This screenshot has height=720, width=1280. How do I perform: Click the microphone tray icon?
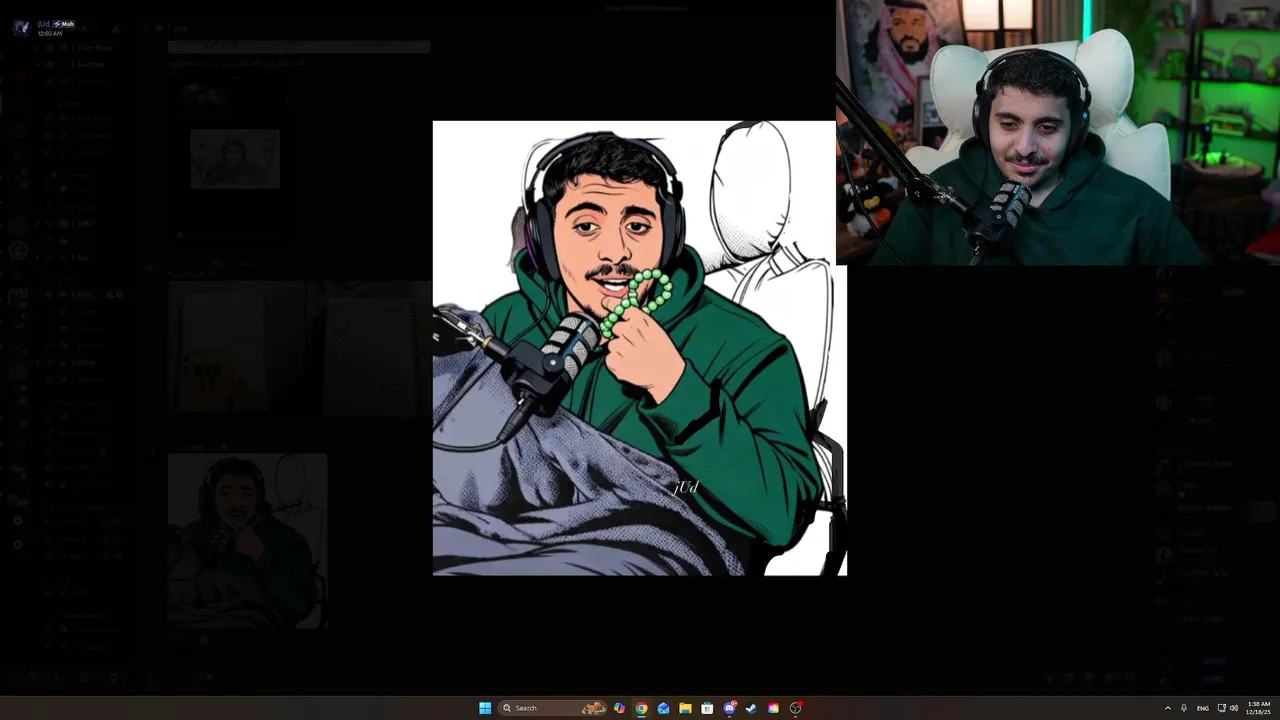click(1184, 708)
